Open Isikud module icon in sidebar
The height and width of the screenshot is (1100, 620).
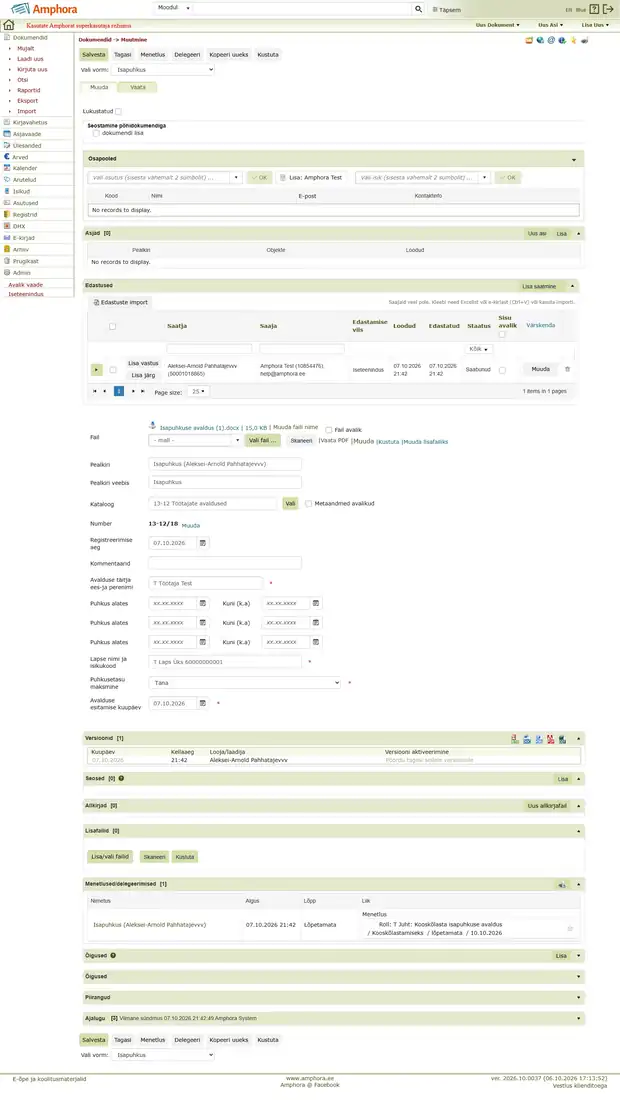7,191
